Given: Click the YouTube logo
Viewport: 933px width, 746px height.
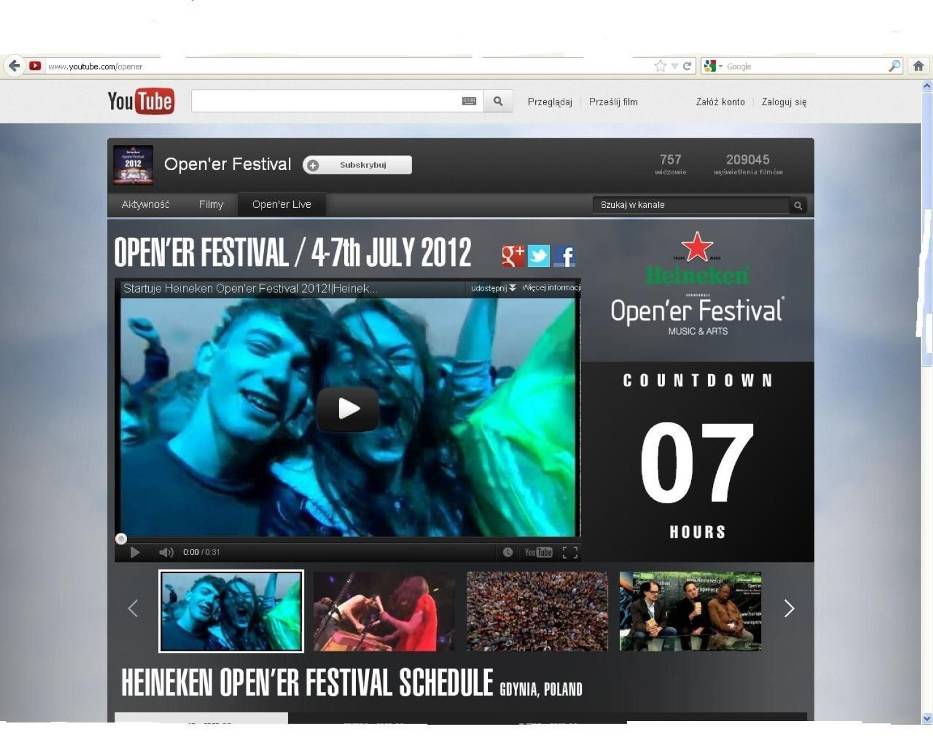Looking at the screenshot, I should [x=140, y=101].
